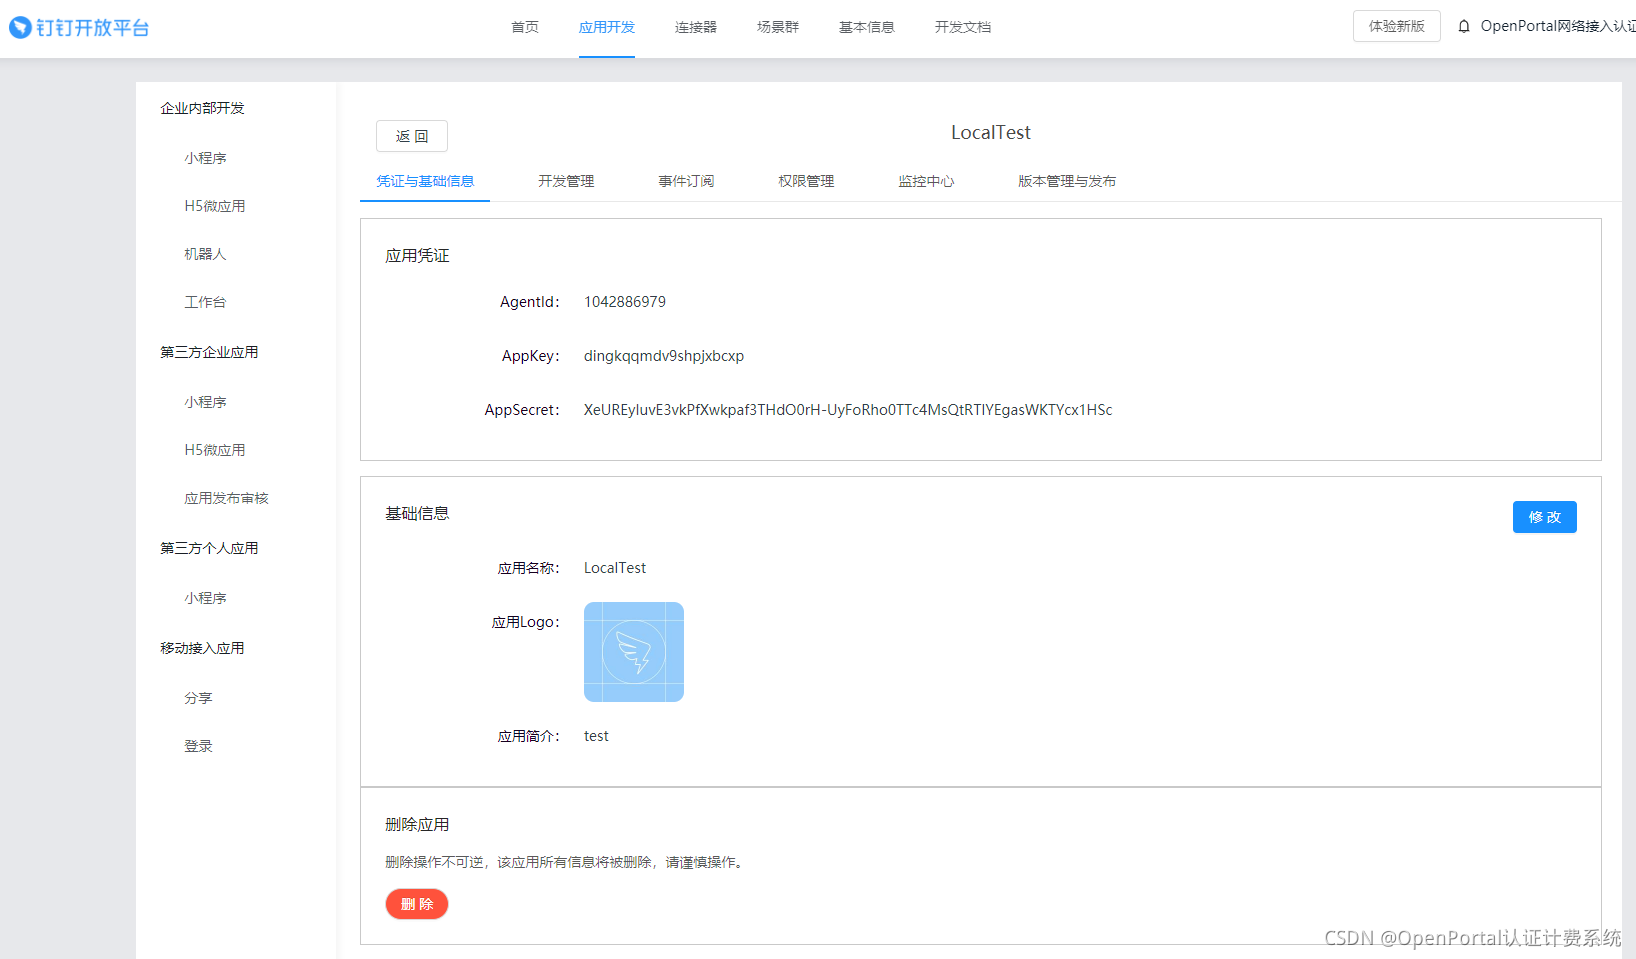Click the blue 修改 button
This screenshot has width=1636, height=959.
pos(1545,517)
